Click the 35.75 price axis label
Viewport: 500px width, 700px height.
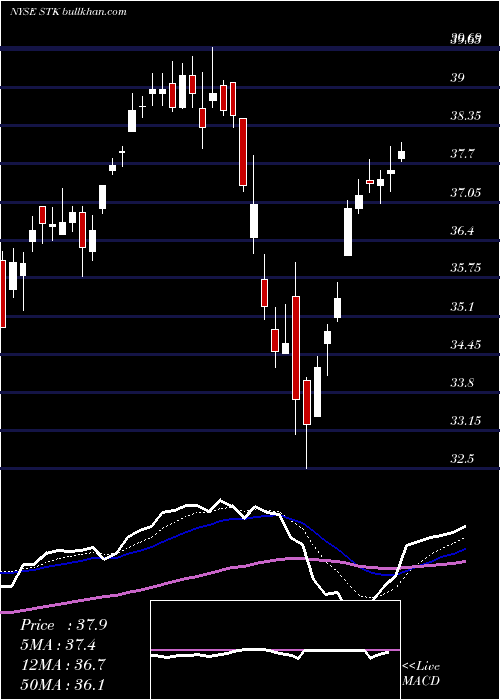[x=465, y=268]
